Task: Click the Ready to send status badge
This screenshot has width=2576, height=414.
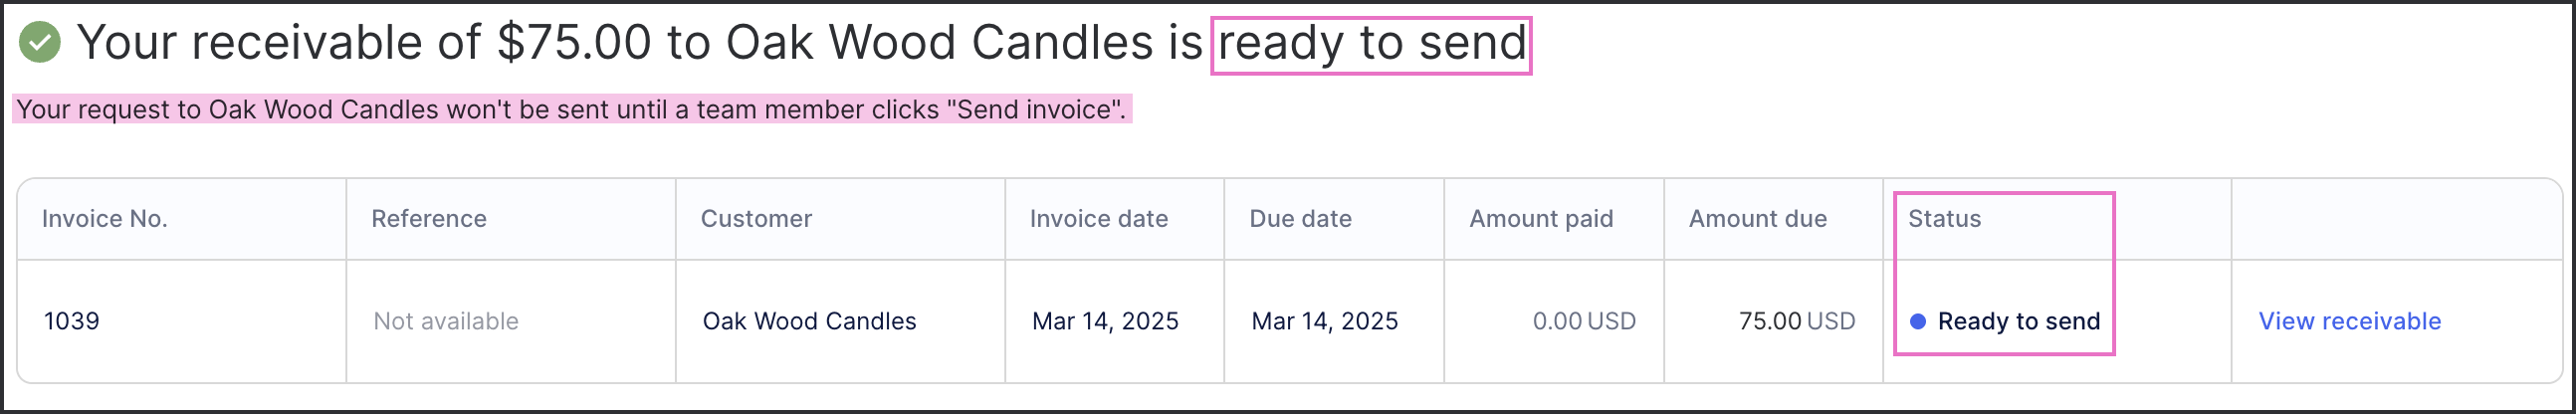Action: [2004, 321]
